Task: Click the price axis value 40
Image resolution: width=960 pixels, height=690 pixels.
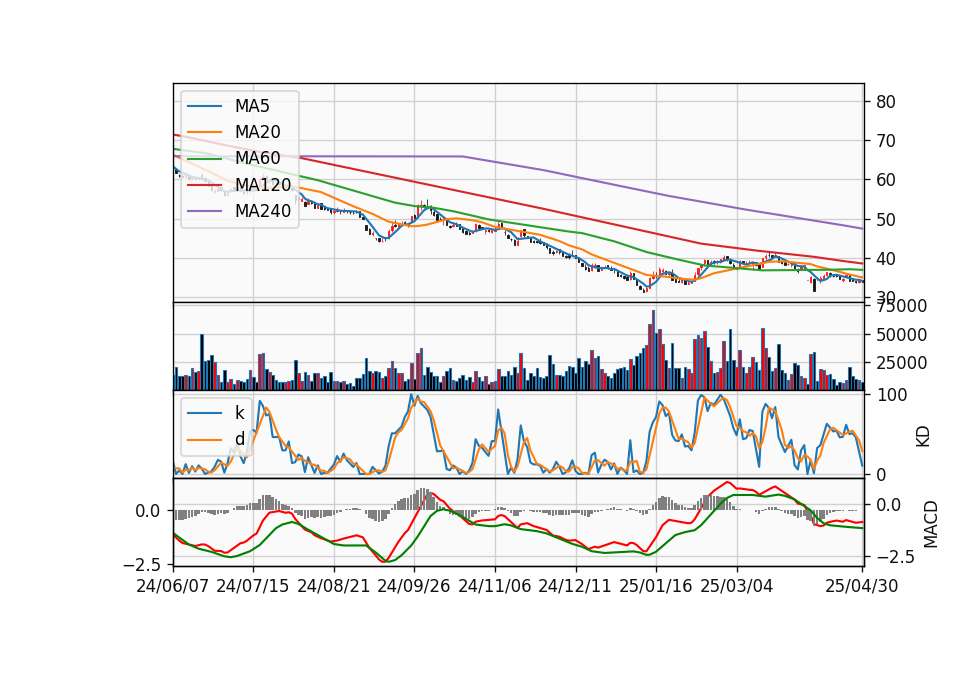Action: point(885,258)
